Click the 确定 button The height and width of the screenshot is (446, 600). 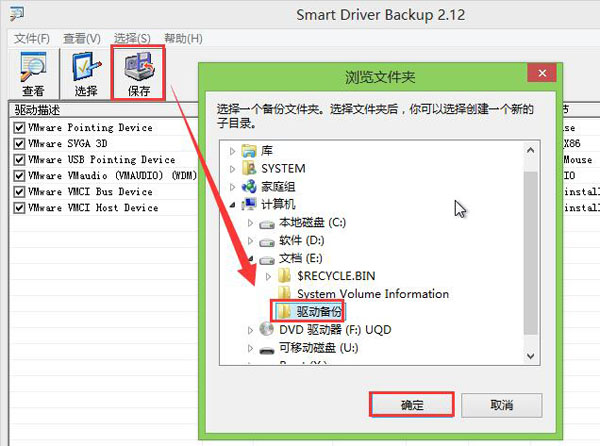[x=412, y=405]
